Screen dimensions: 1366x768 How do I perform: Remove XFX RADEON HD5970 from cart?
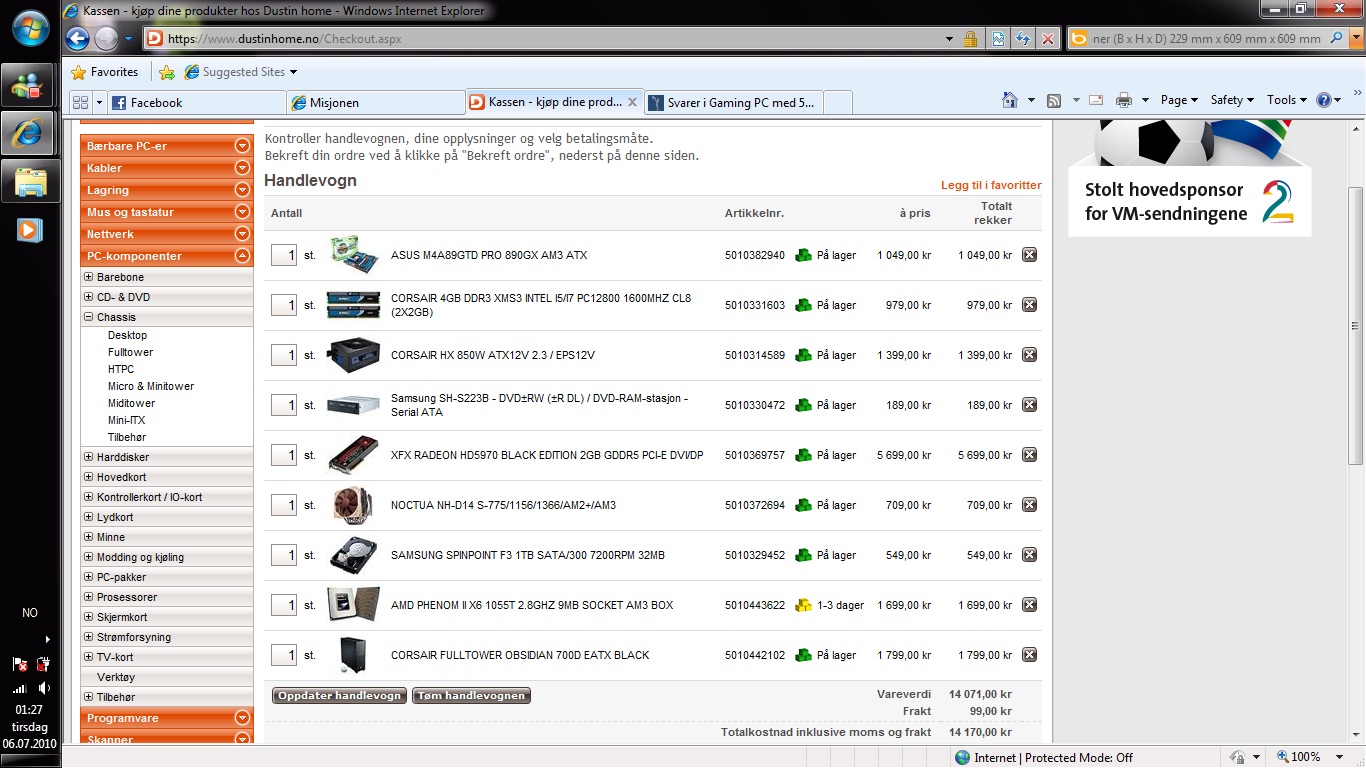click(x=1029, y=455)
